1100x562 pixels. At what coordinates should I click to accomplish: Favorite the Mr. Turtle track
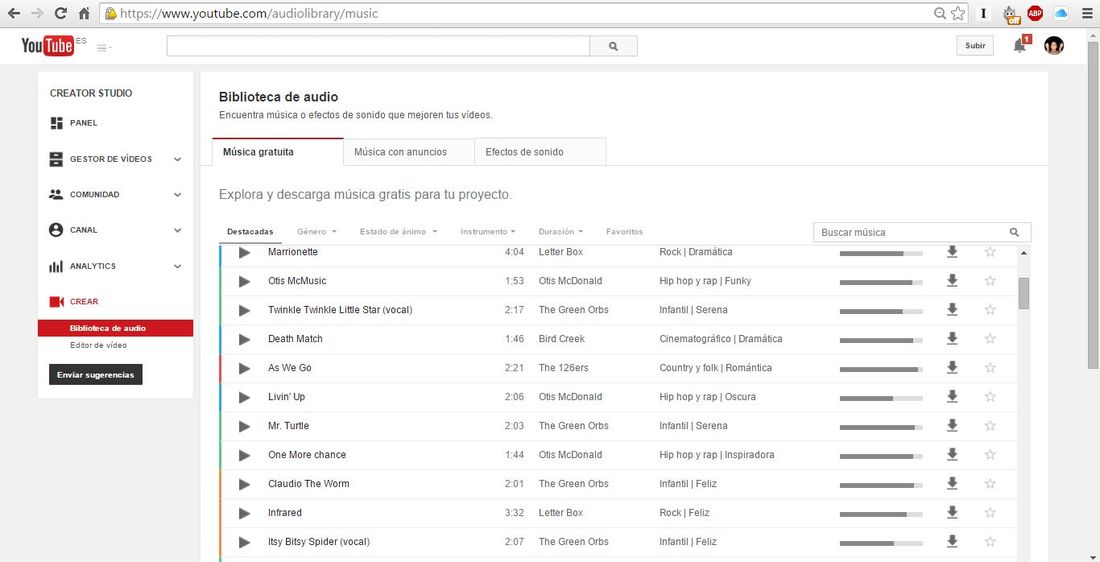click(x=990, y=425)
